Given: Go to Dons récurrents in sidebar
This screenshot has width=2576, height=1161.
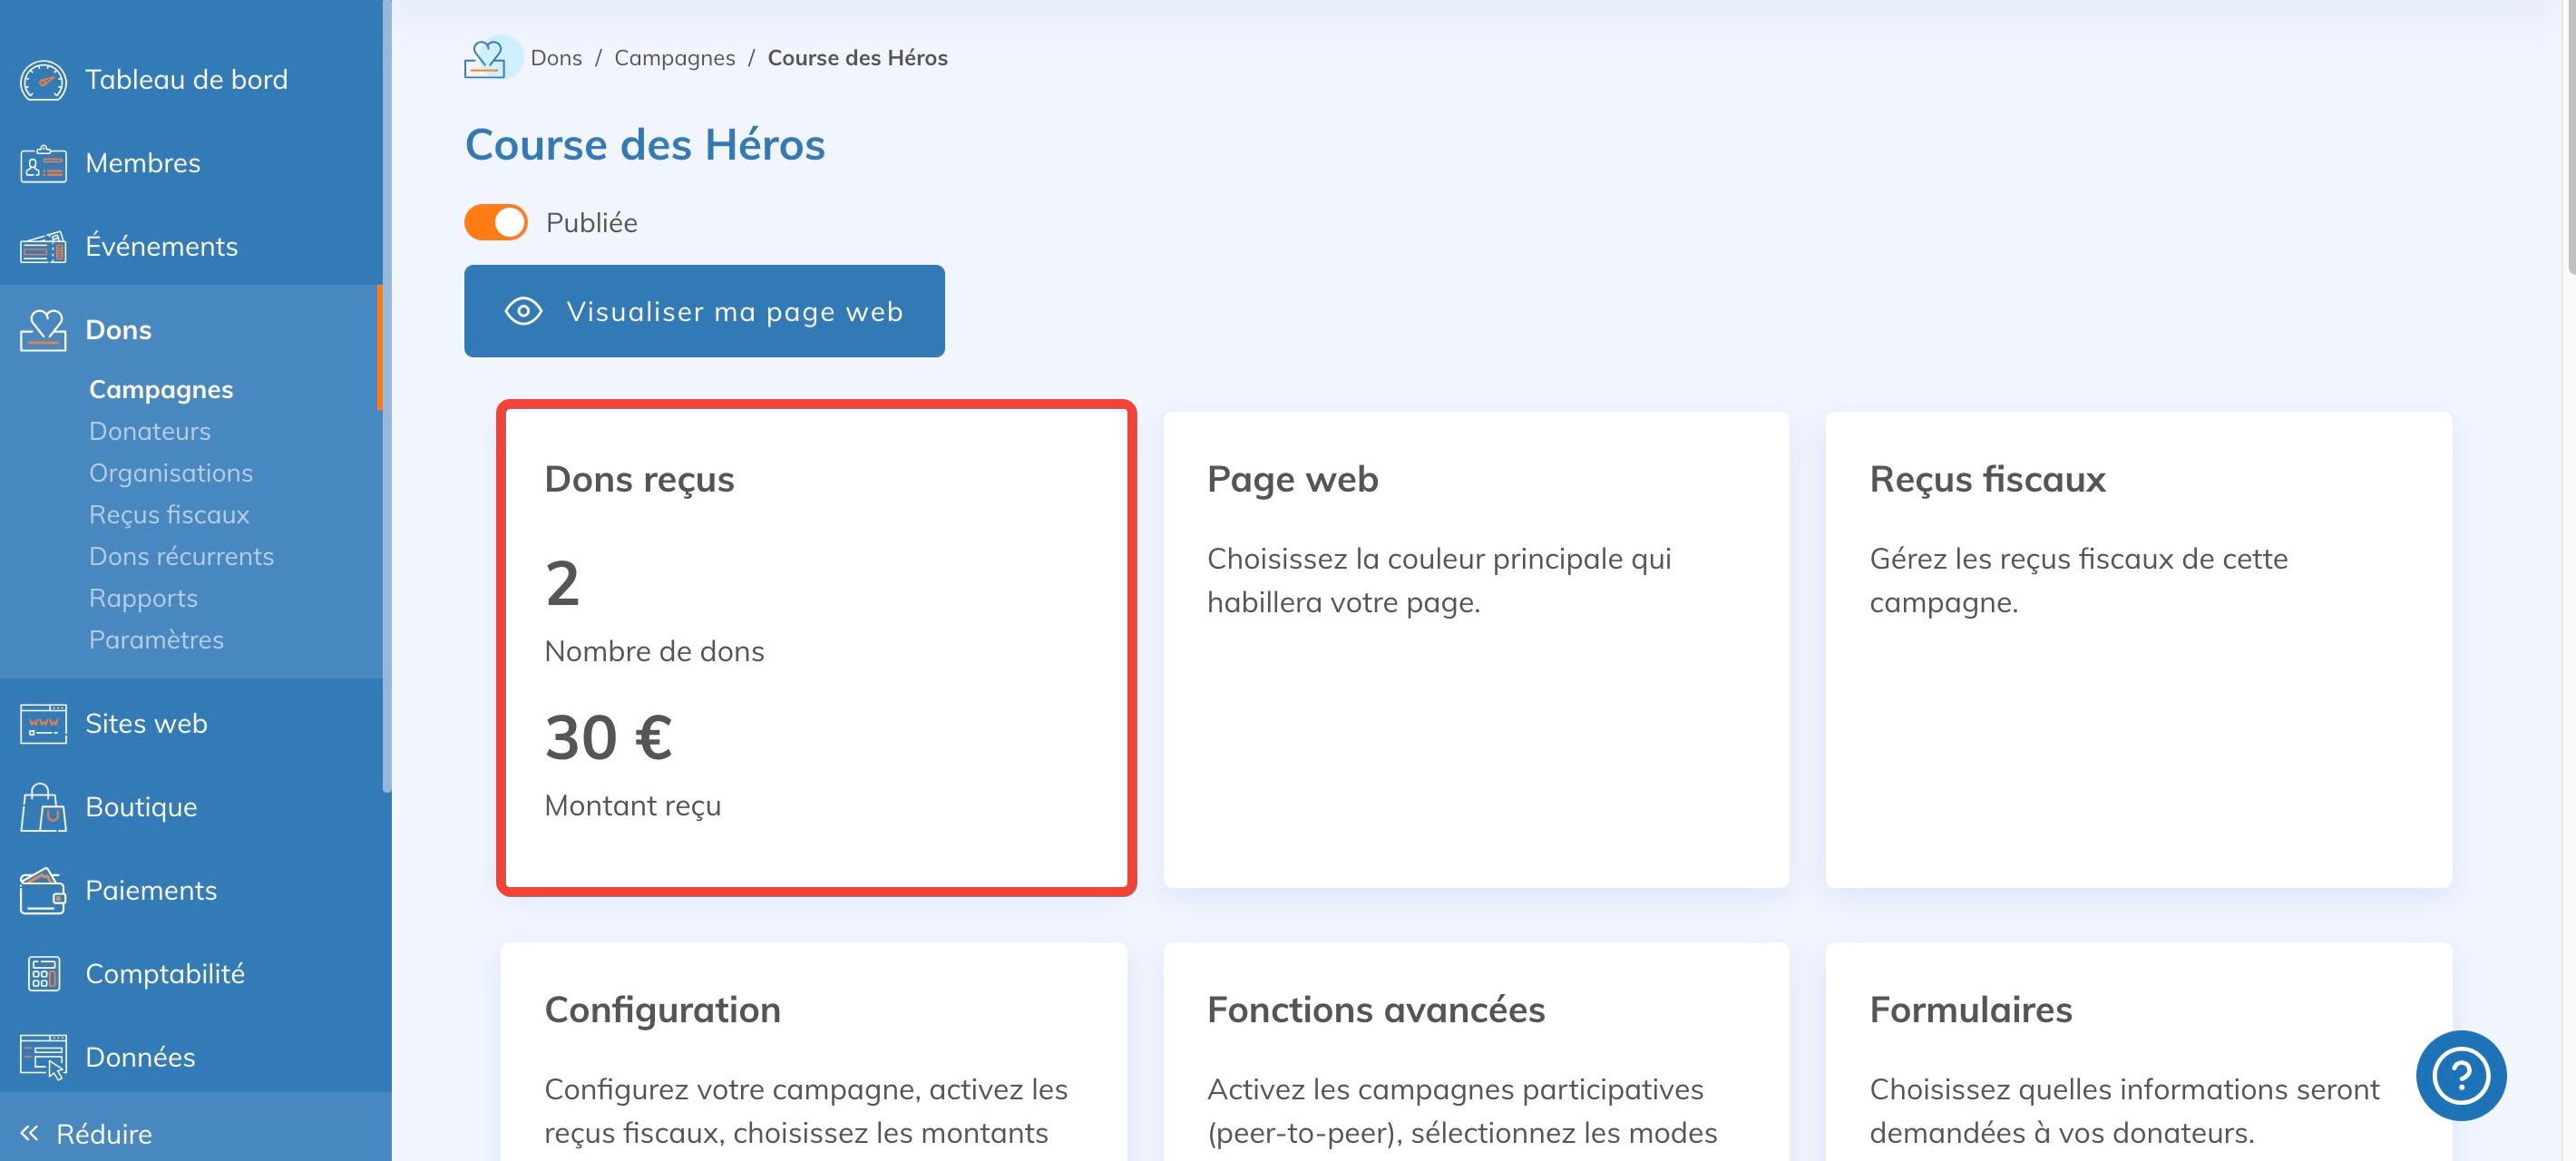Looking at the screenshot, I should click(181, 556).
